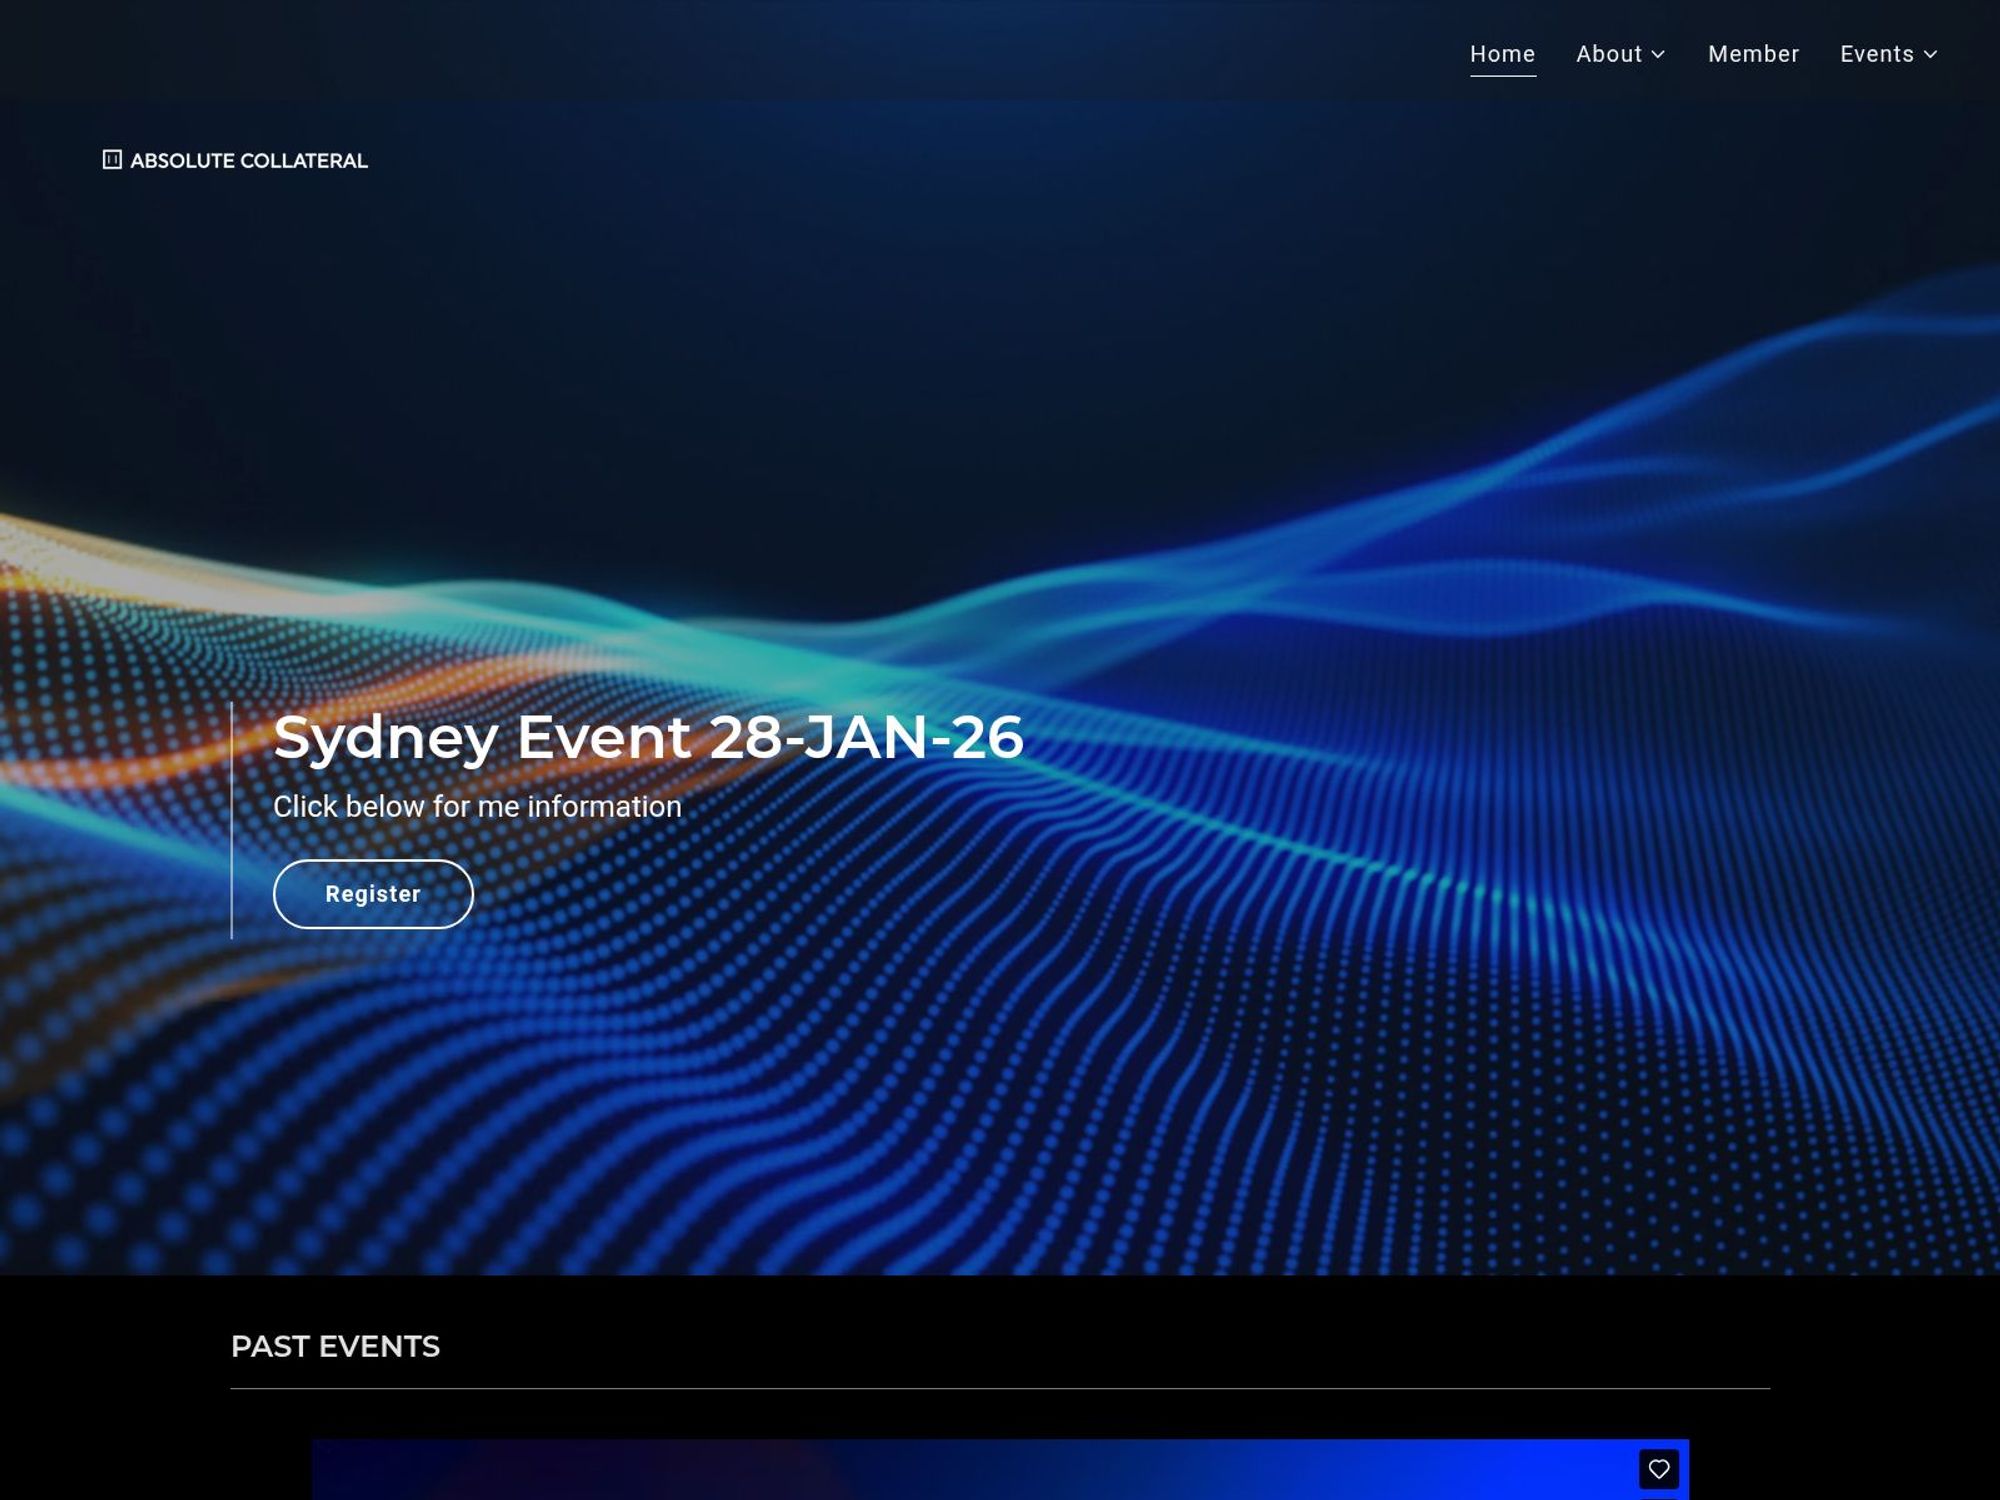
Task: Toggle the Home link's active state
Action: coord(1502,54)
